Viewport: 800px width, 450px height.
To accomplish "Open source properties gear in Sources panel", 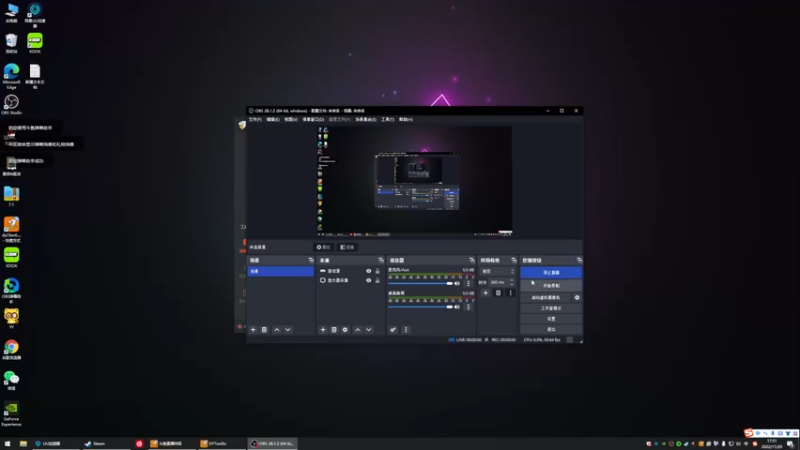I will click(345, 330).
